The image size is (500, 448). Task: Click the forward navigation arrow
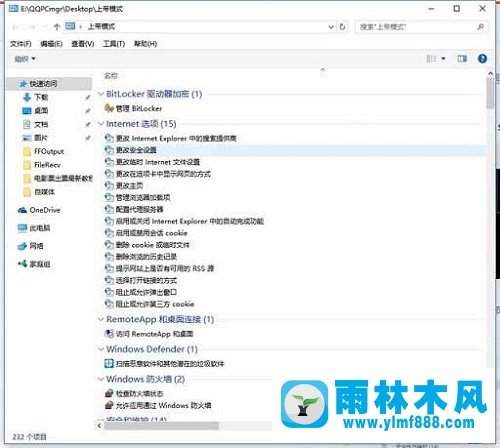[32, 27]
